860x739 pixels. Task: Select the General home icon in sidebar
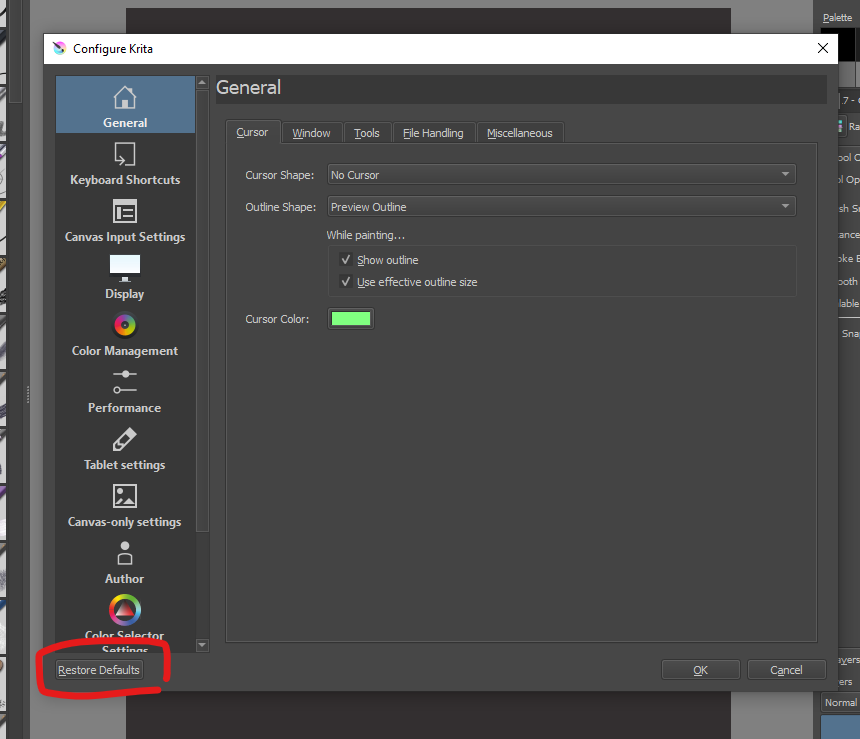tap(125, 98)
